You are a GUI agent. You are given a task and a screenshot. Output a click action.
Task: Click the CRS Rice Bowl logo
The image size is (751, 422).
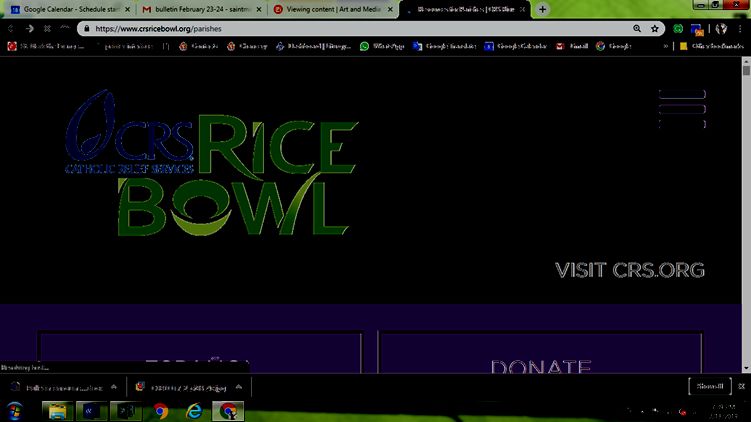point(211,162)
